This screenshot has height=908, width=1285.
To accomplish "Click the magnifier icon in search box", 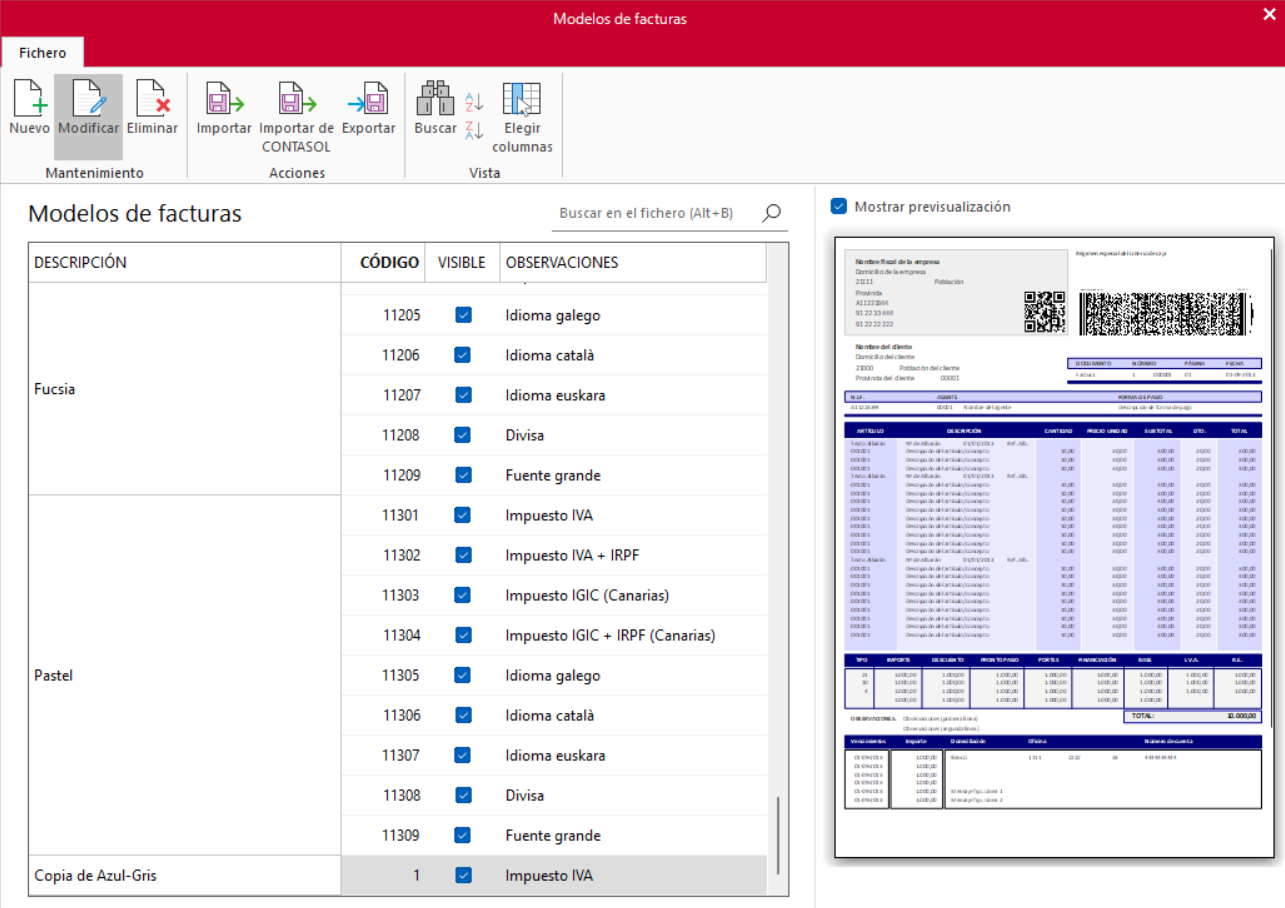I will [771, 213].
